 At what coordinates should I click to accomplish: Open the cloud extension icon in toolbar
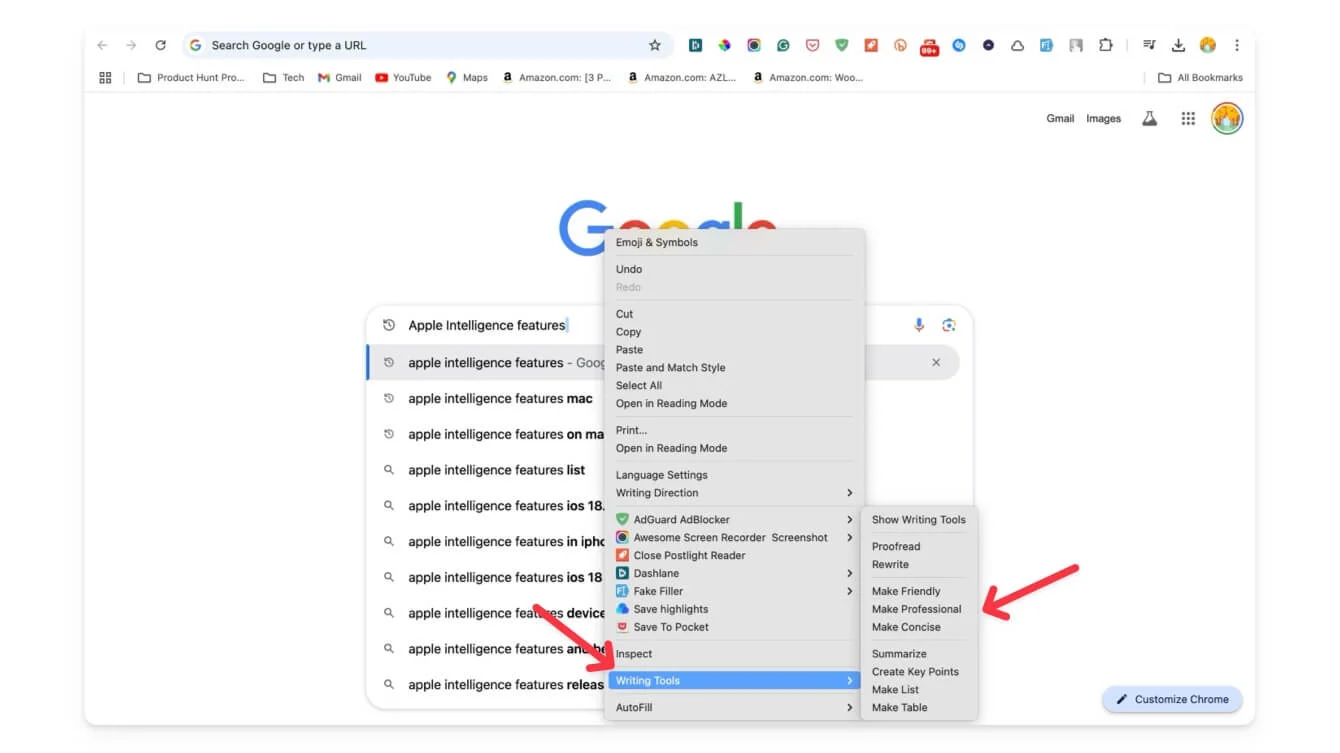[1017, 45]
